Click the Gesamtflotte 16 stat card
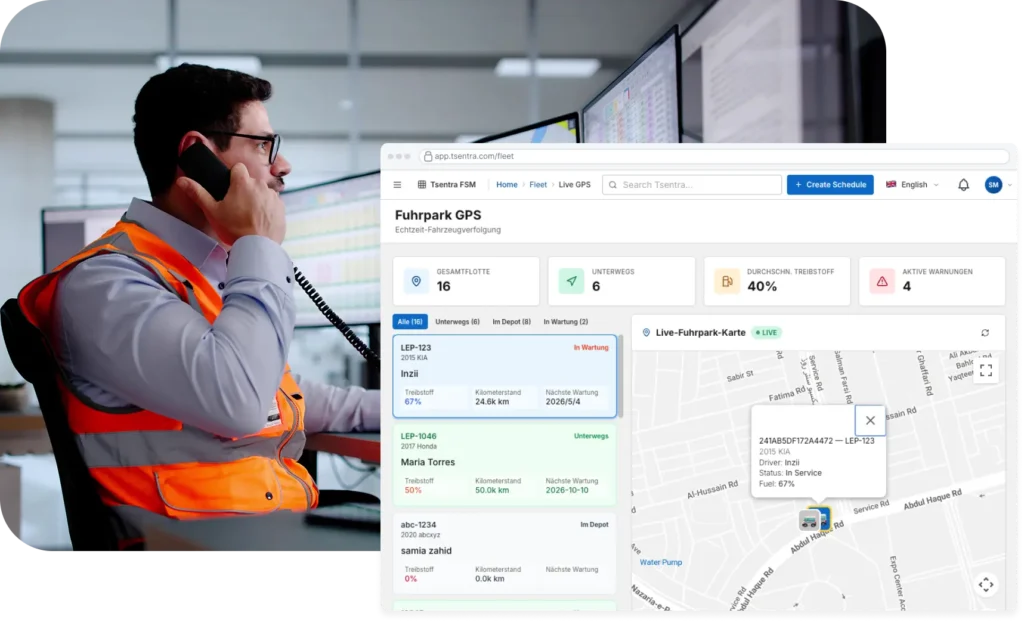This screenshot has width=1024, height=622. pos(466,281)
